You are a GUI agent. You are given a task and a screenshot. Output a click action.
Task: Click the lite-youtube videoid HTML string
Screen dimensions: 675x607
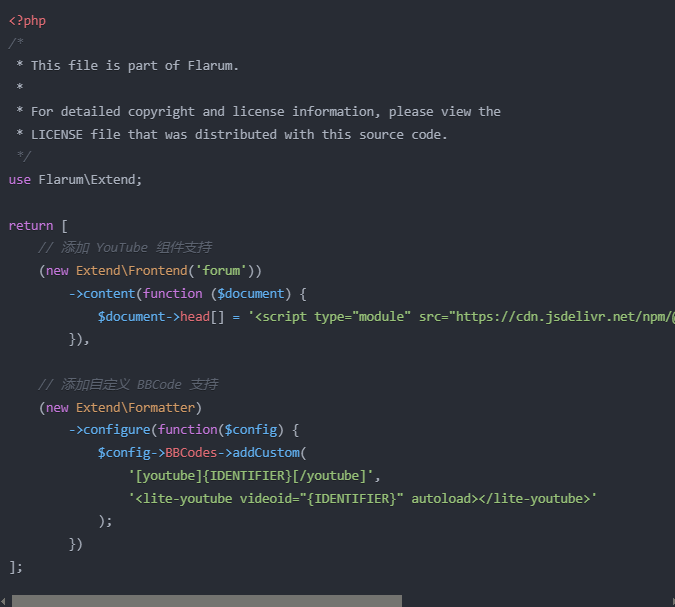tap(362, 498)
